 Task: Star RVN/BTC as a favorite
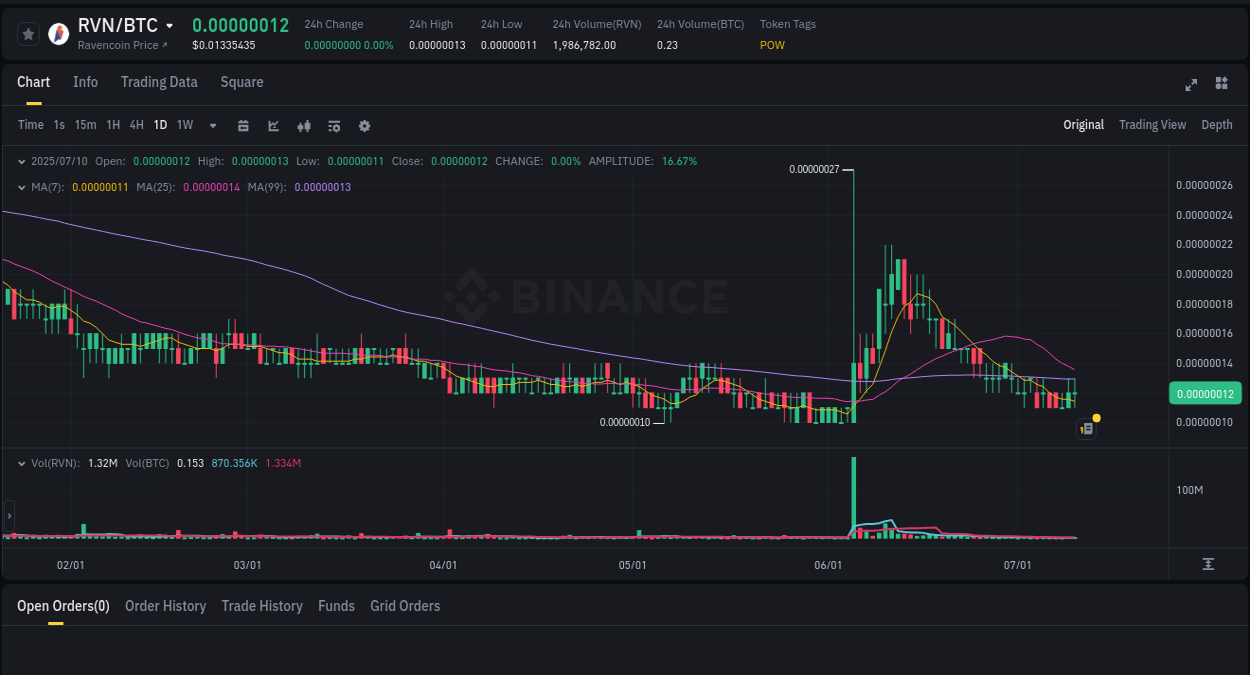(28, 33)
